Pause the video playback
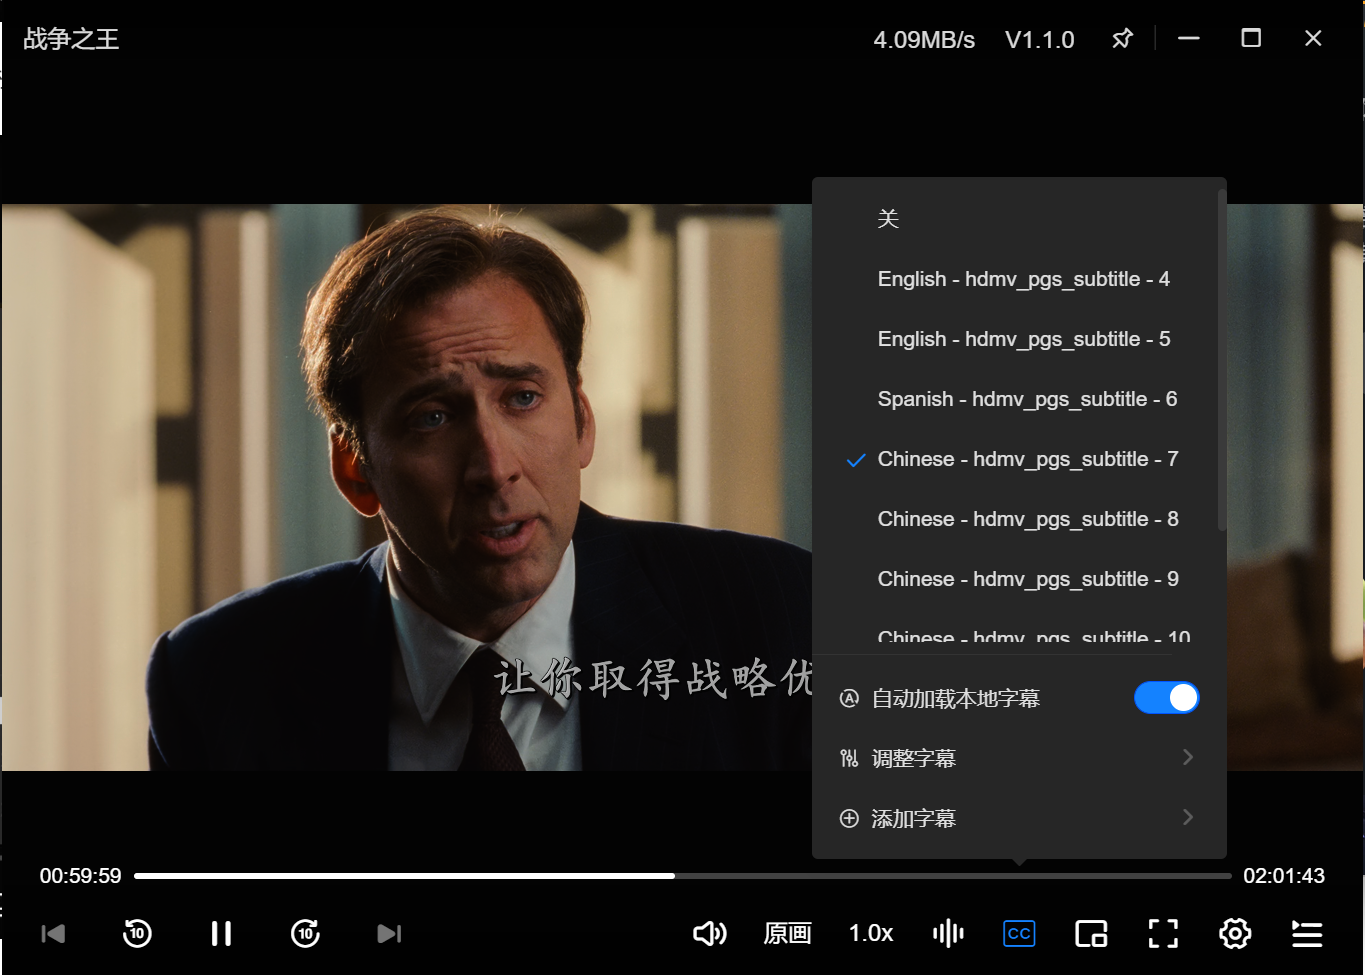The width and height of the screenshot is (1365, 975). coord(221,934)
